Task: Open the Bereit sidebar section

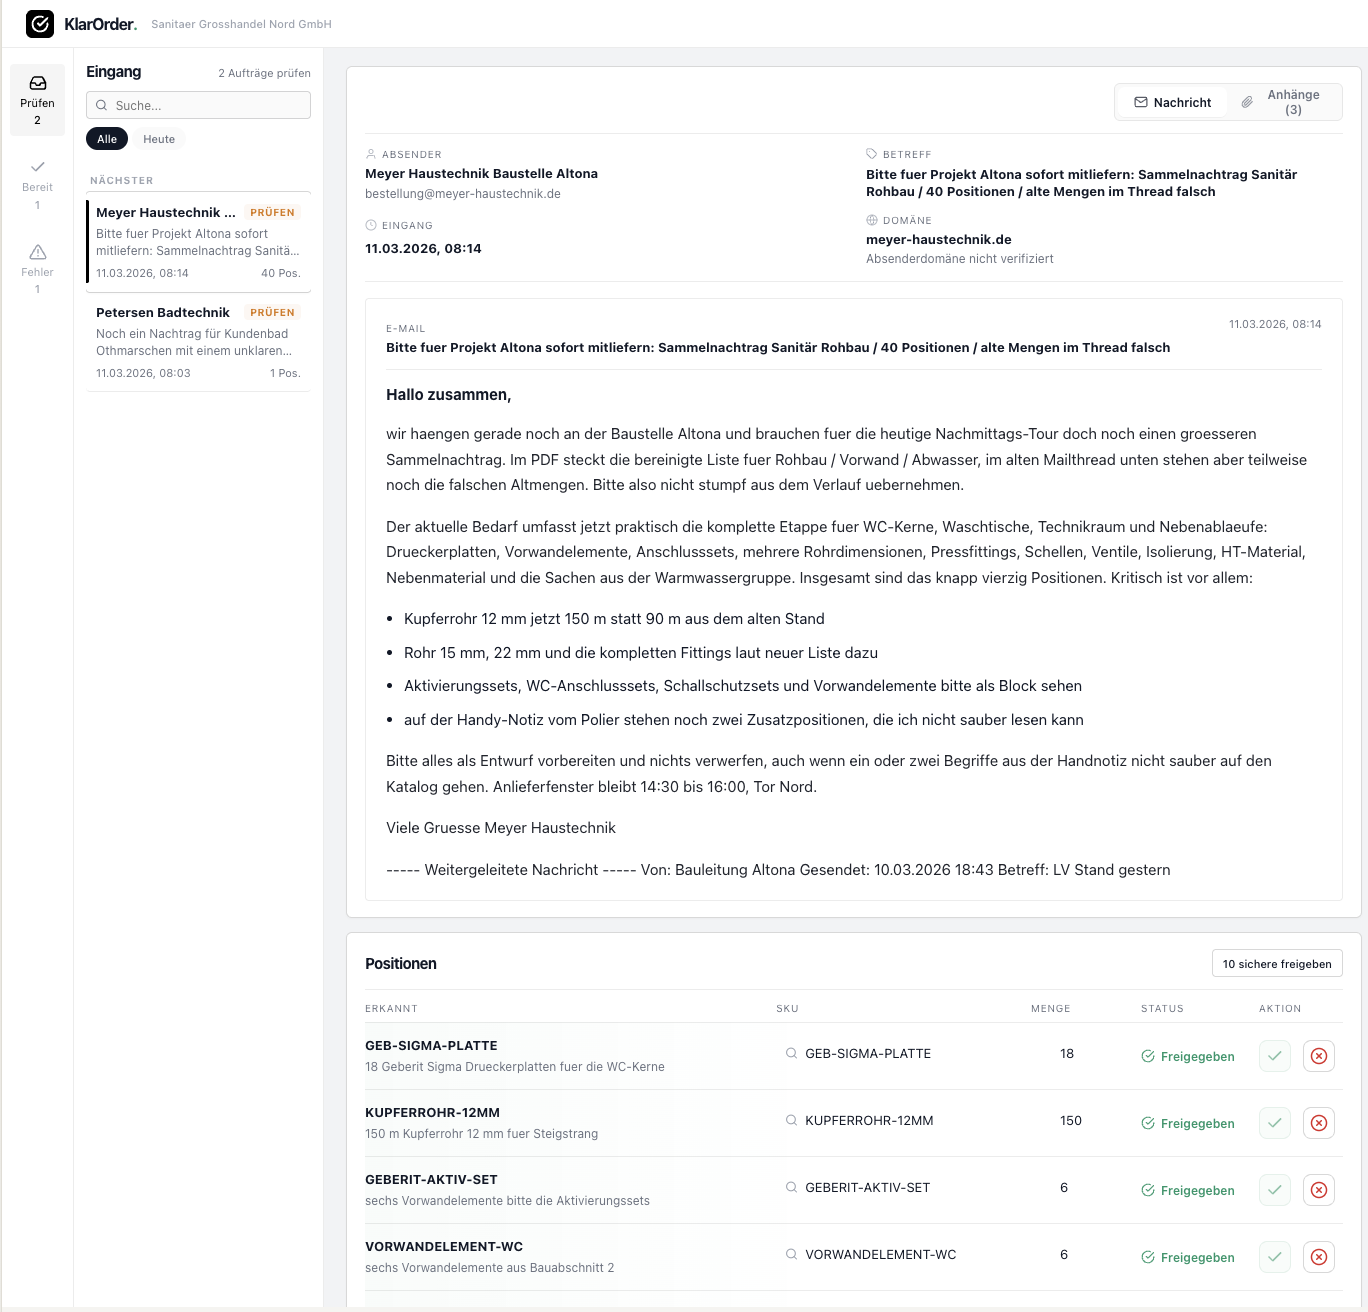Action: coord(38,184)
